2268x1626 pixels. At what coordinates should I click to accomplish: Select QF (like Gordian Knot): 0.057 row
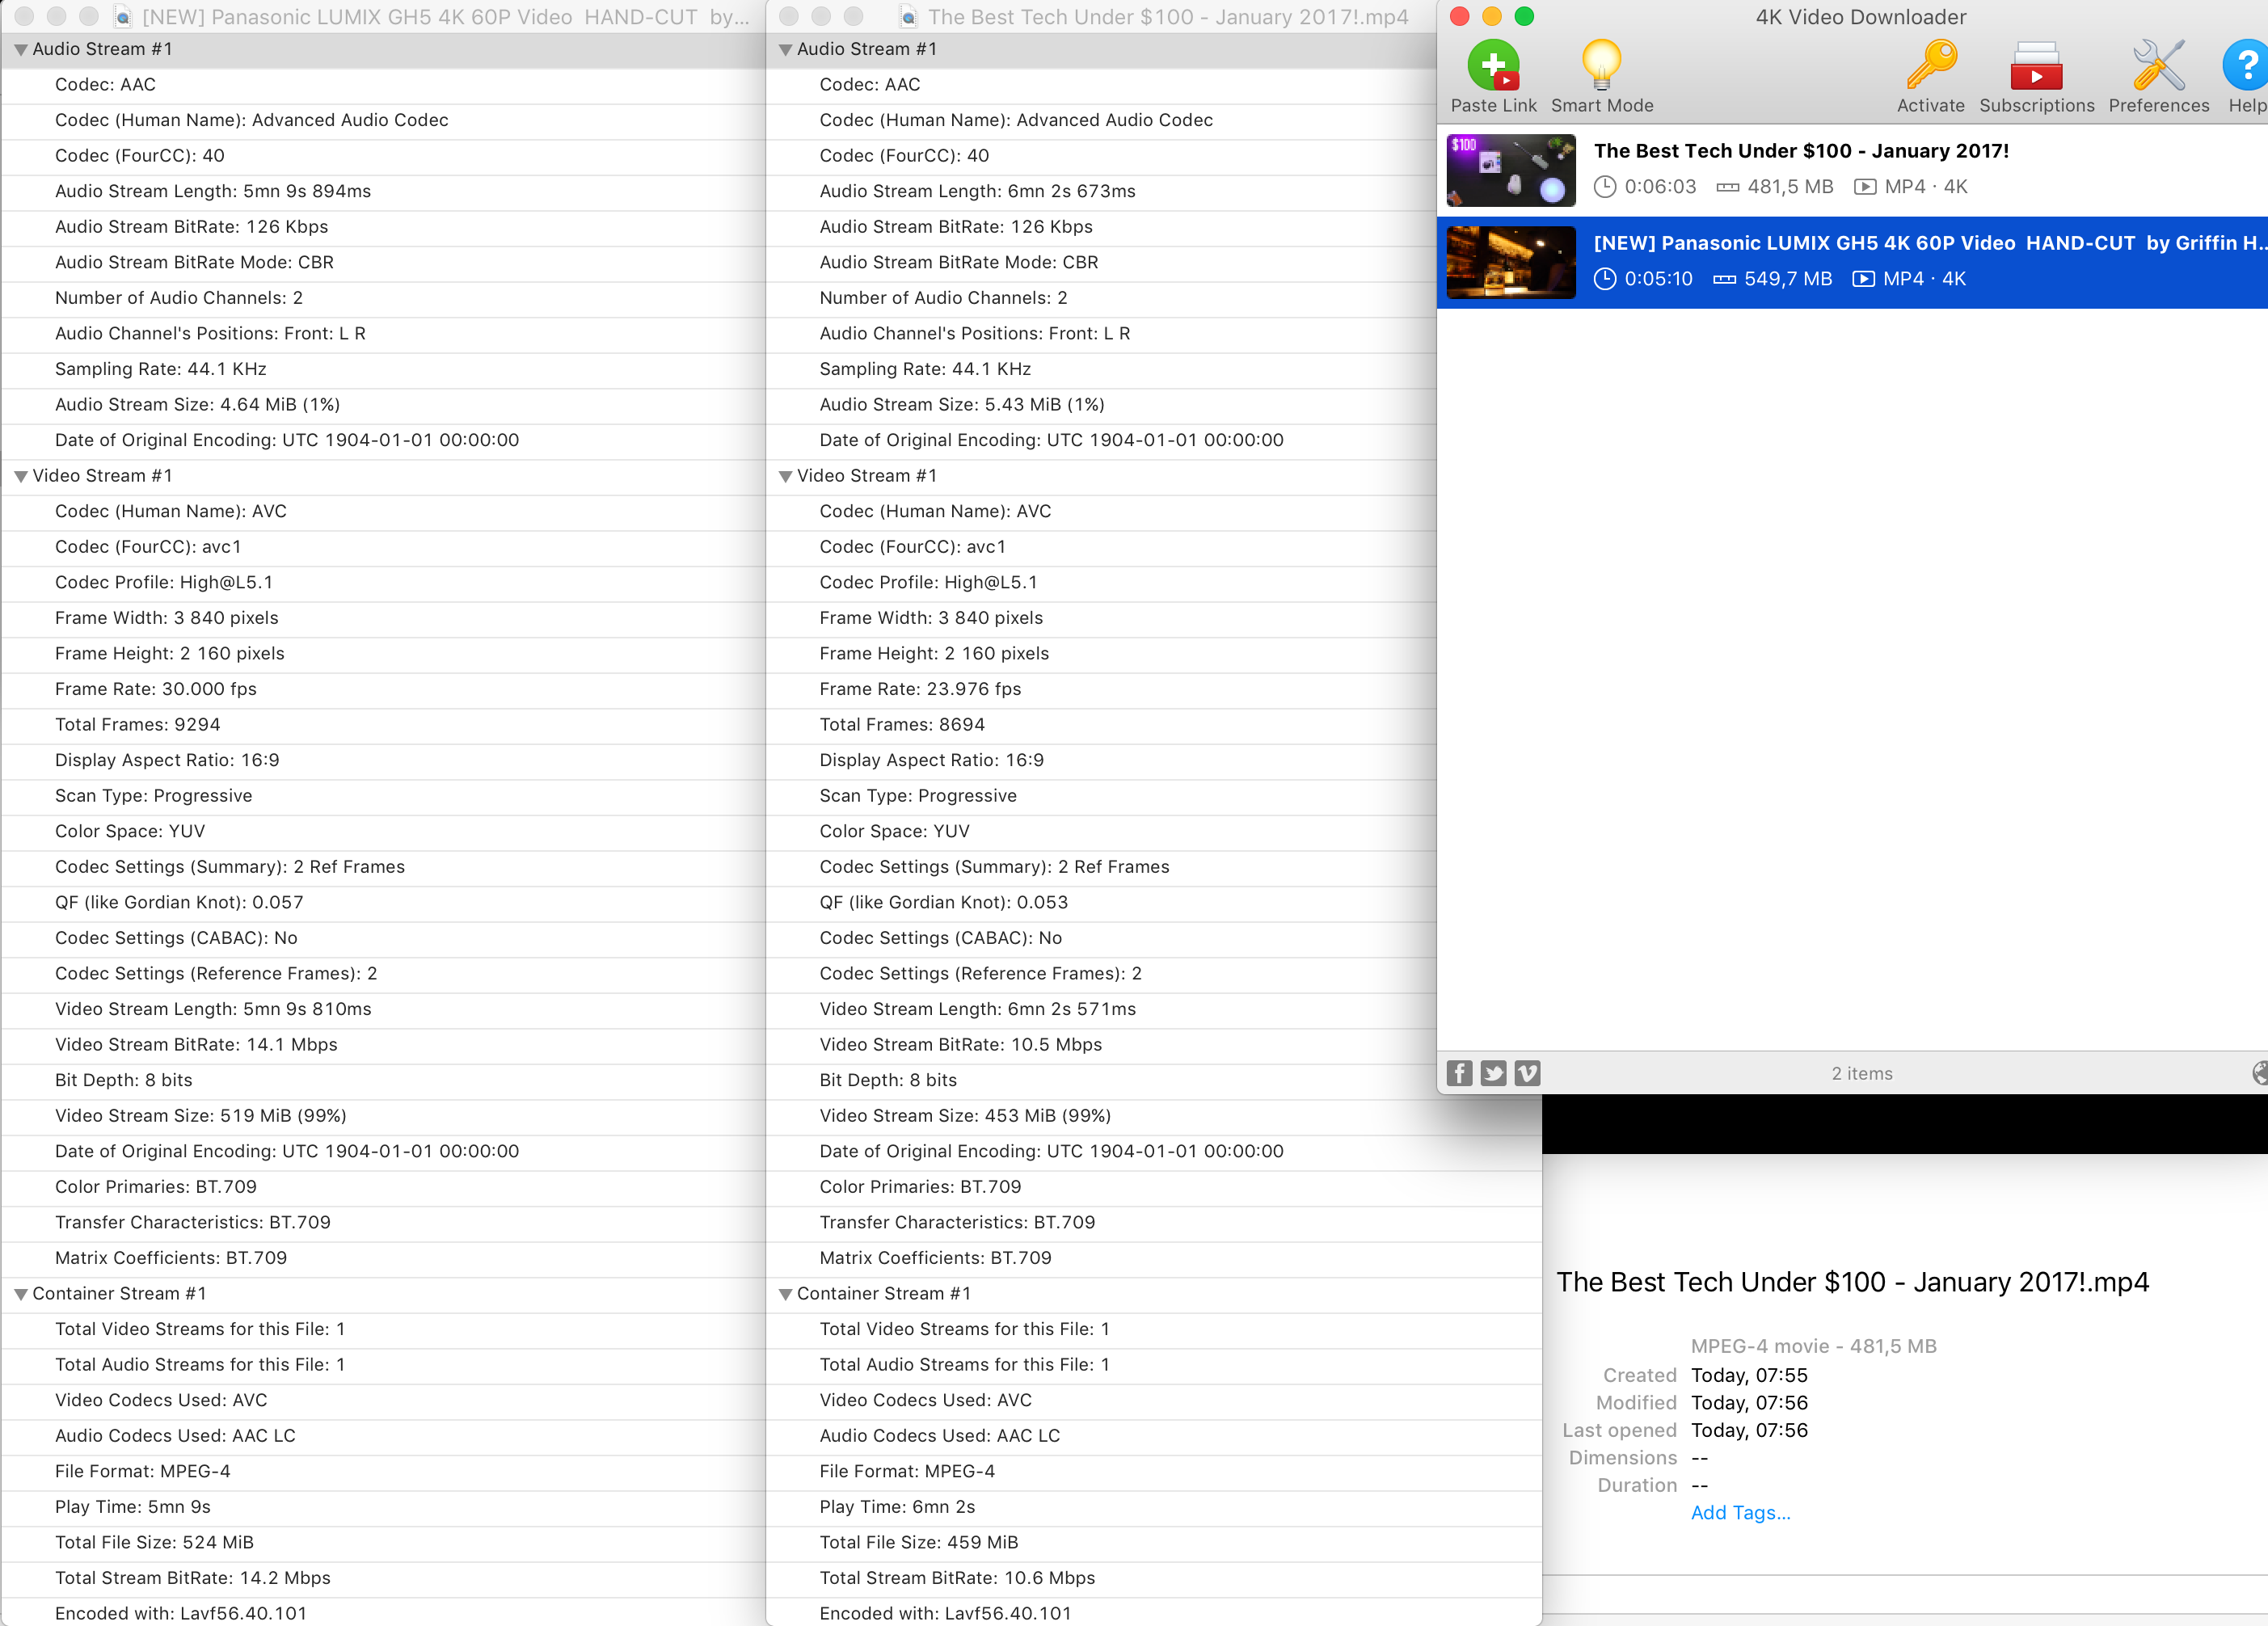coord(383,903)
